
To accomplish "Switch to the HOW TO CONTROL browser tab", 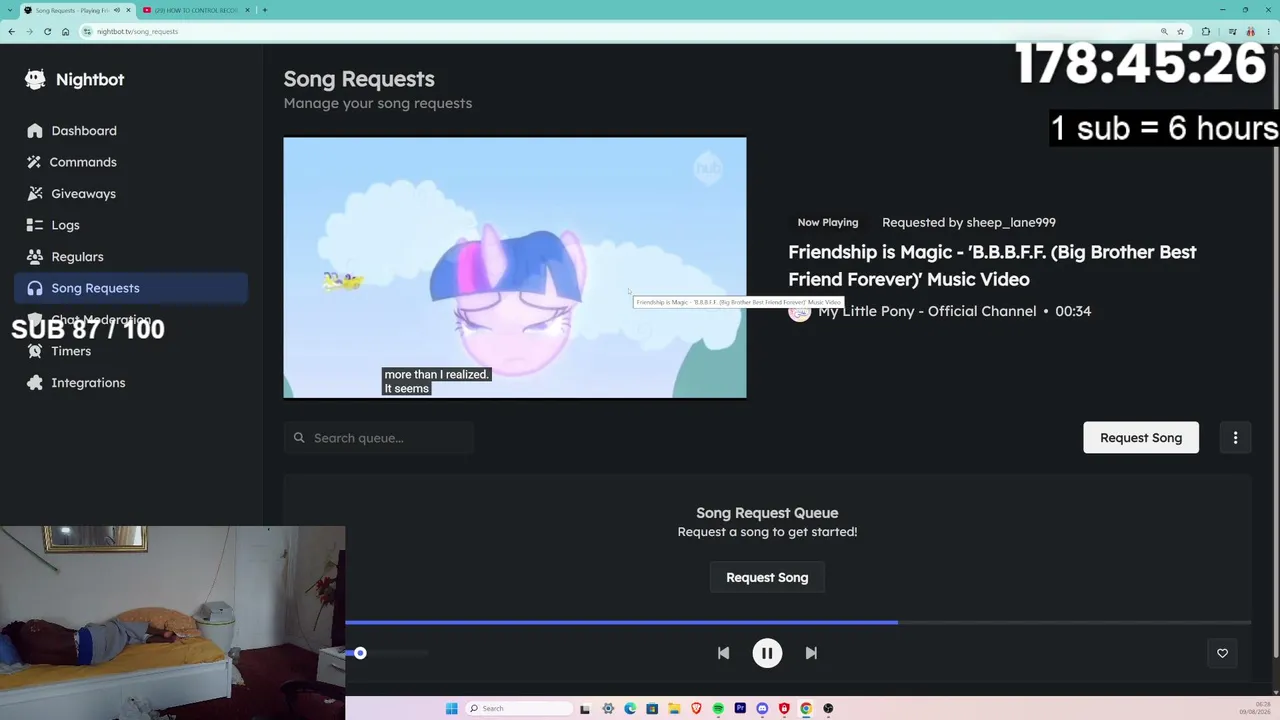I will 196,10.
